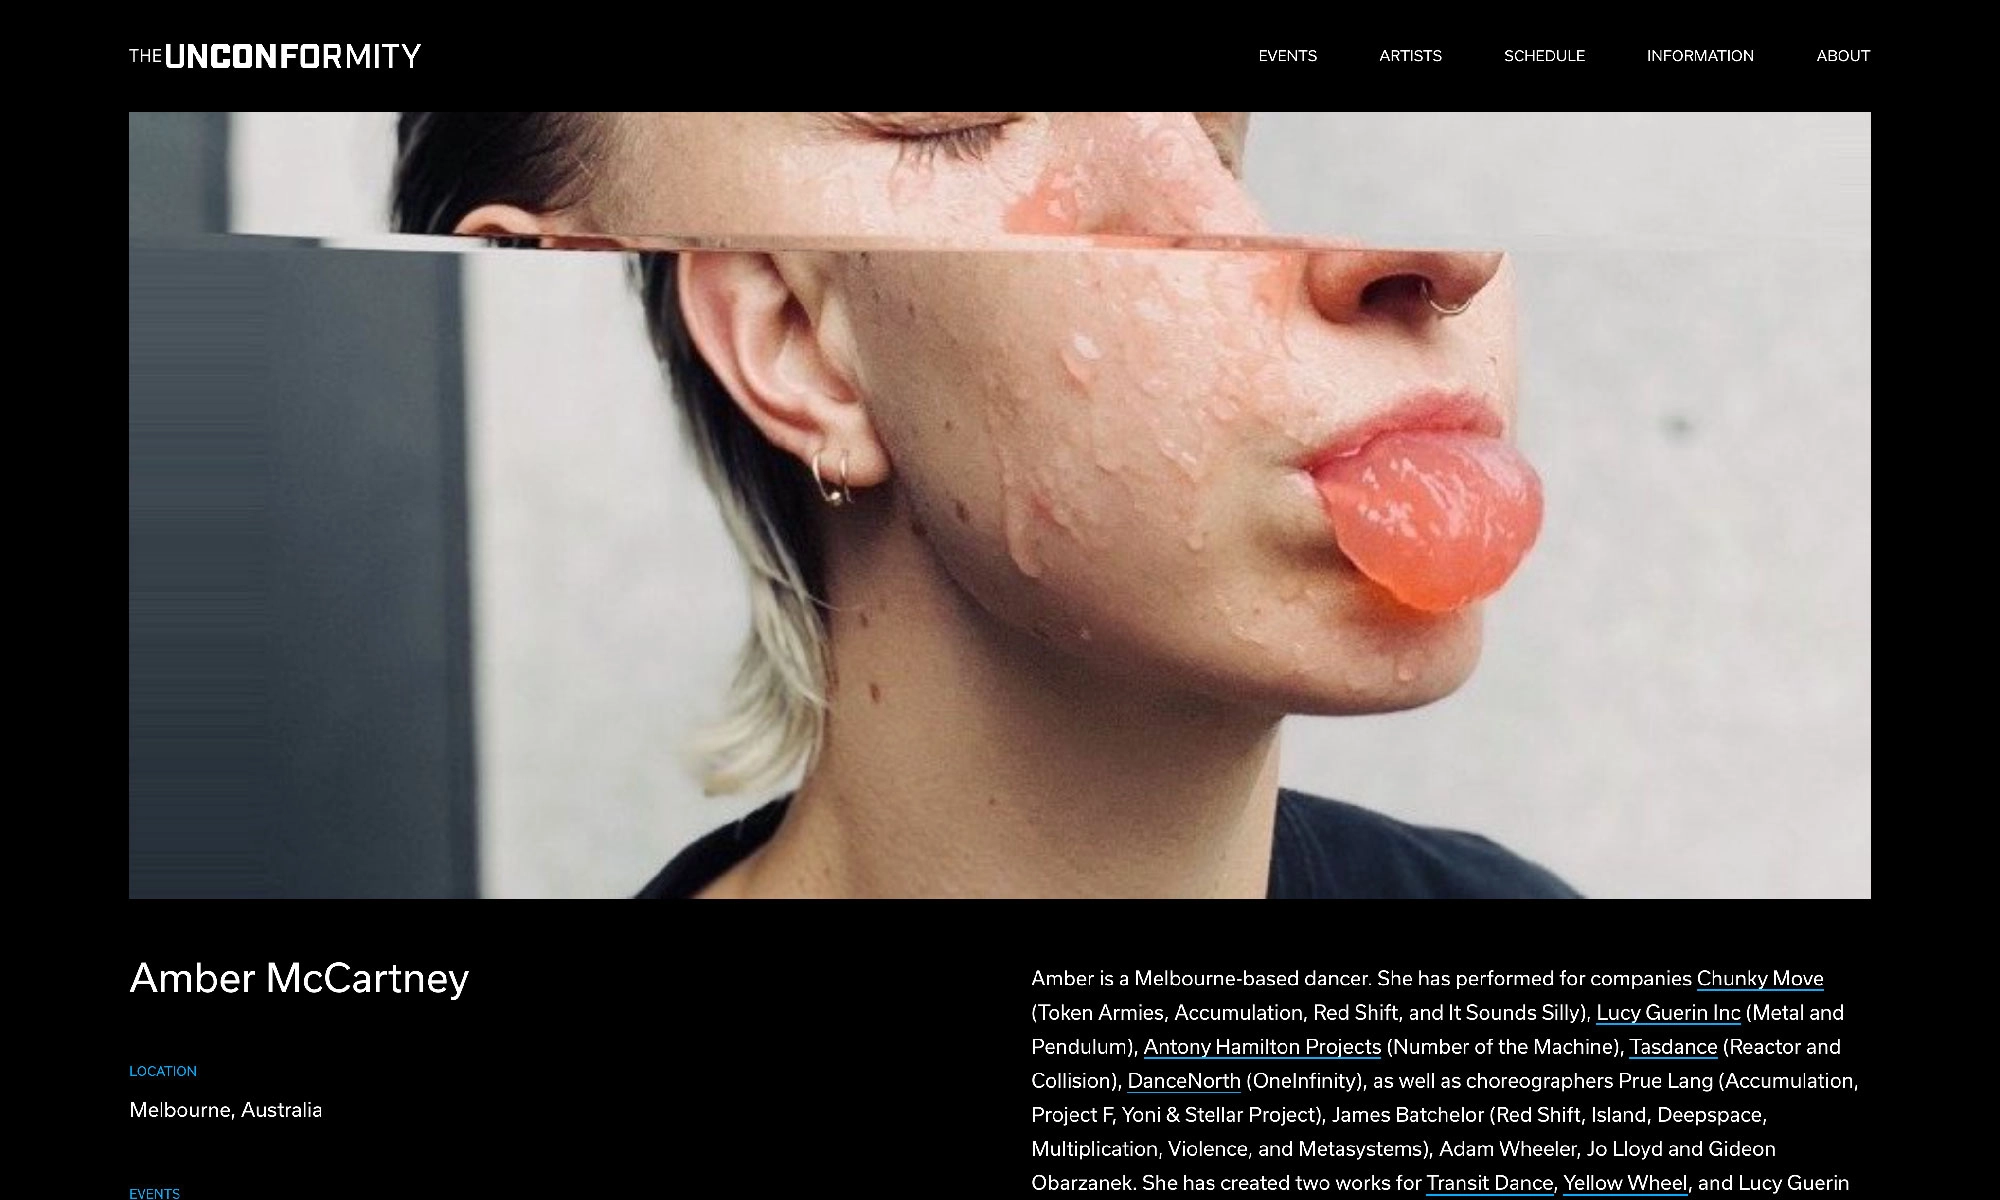Follow the Chunky Move link
The width and height of the screenshot is (2000, 1200).
tap(1760, 979)
